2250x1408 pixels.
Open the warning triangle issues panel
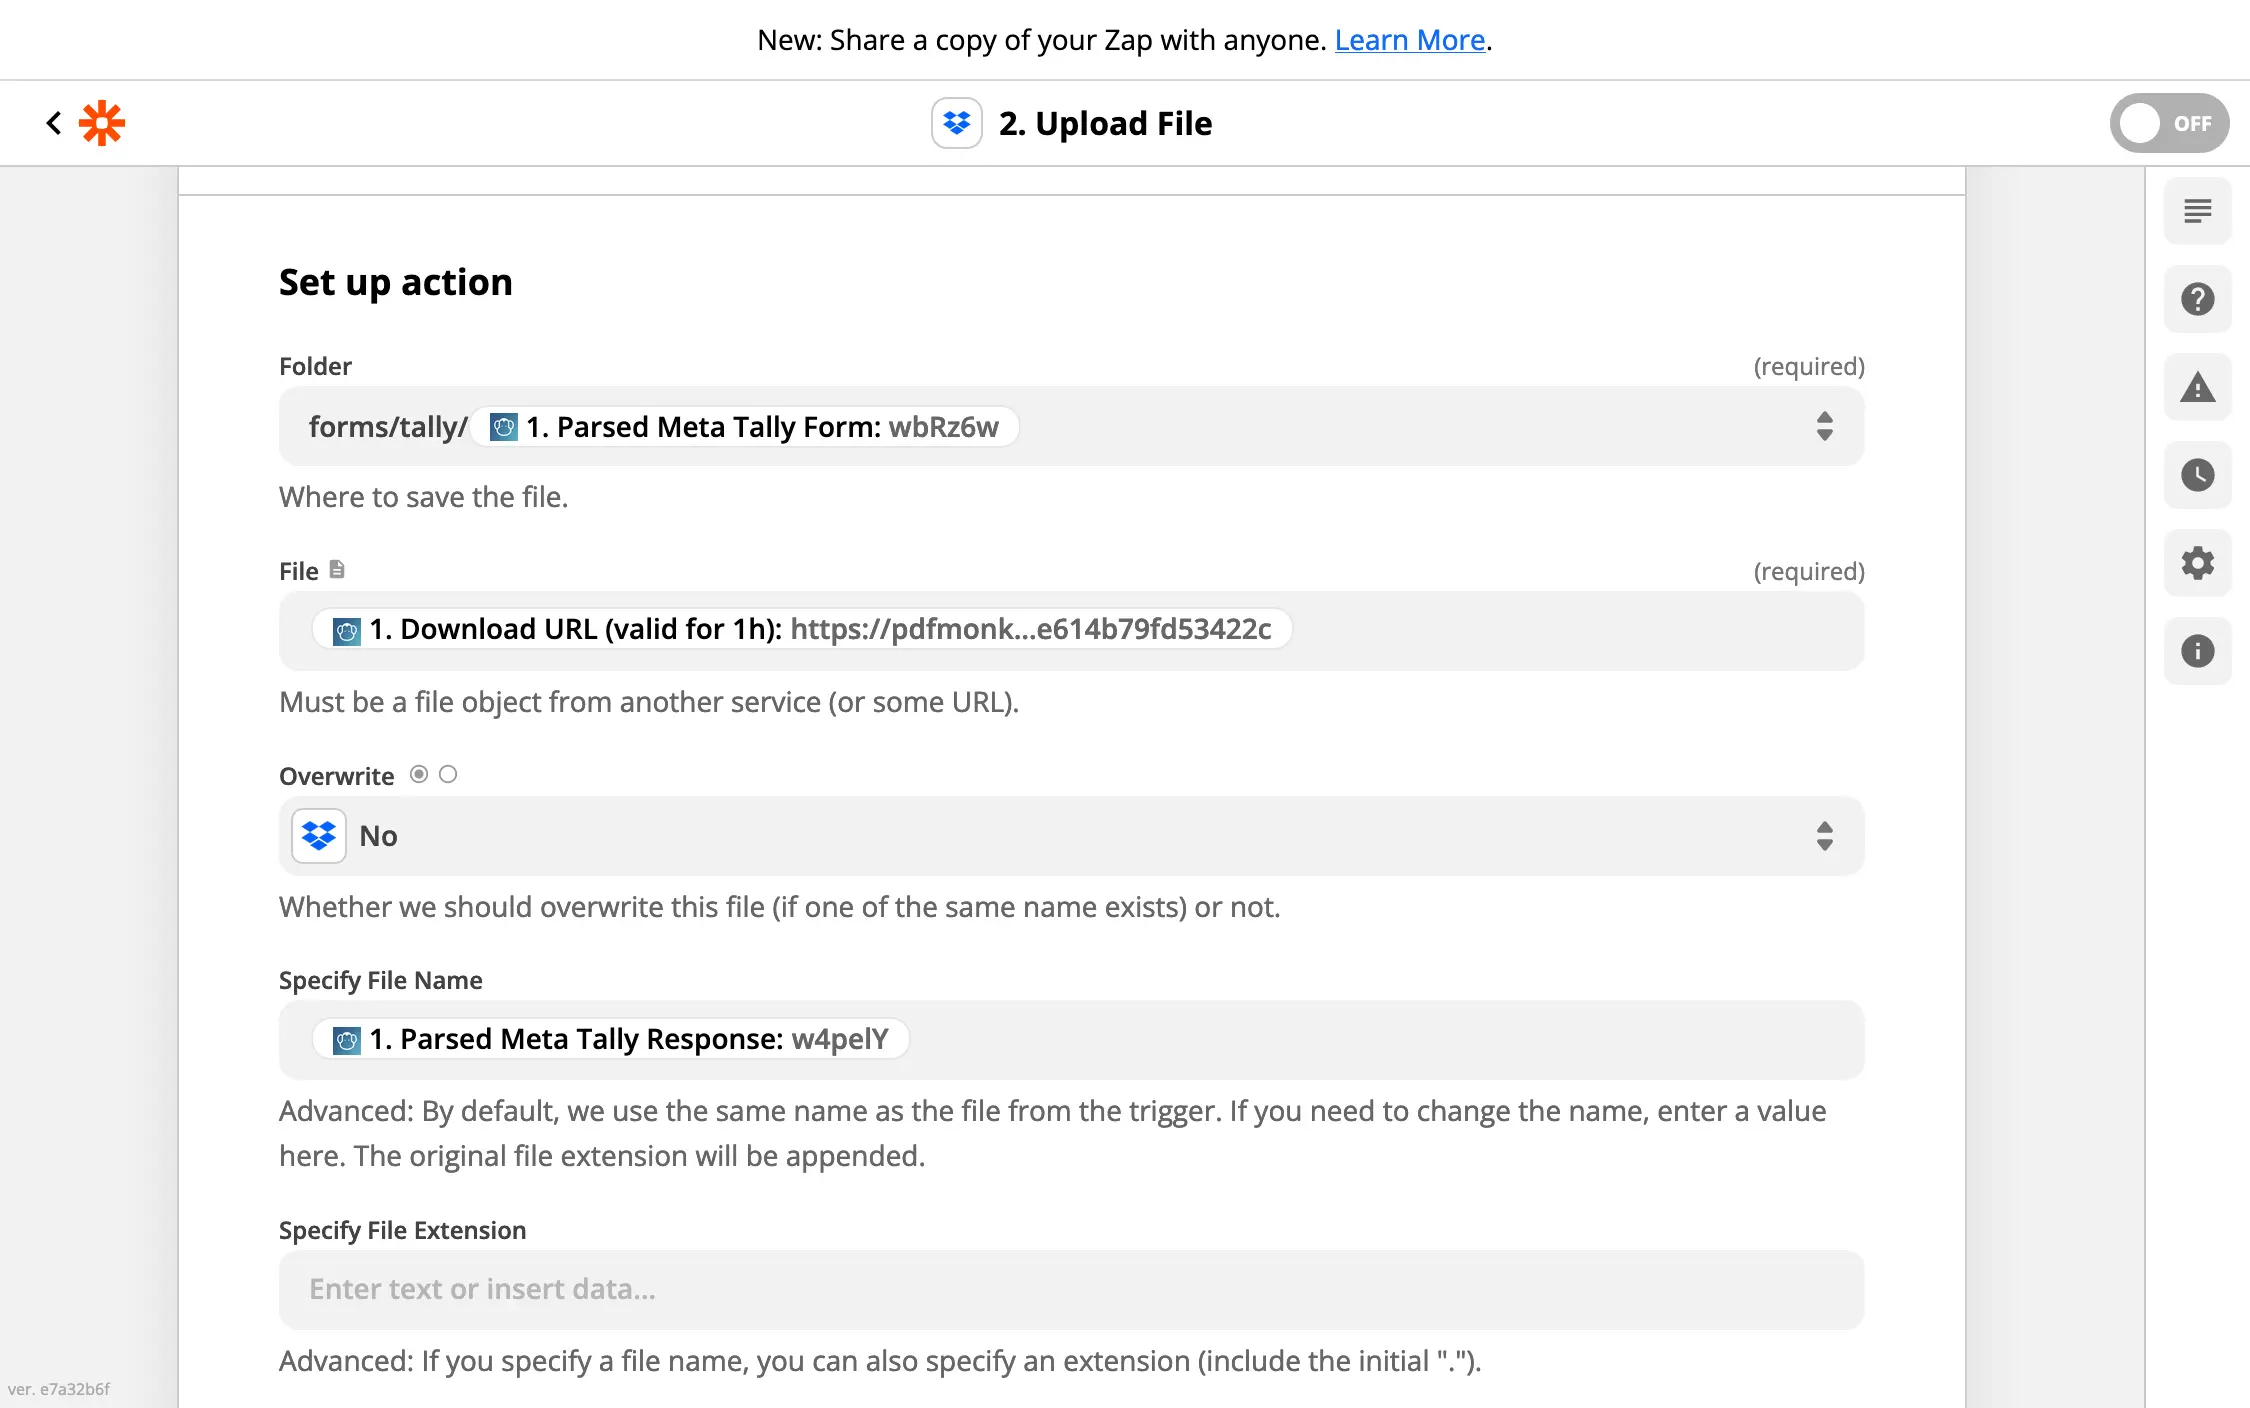point(2197,387)
